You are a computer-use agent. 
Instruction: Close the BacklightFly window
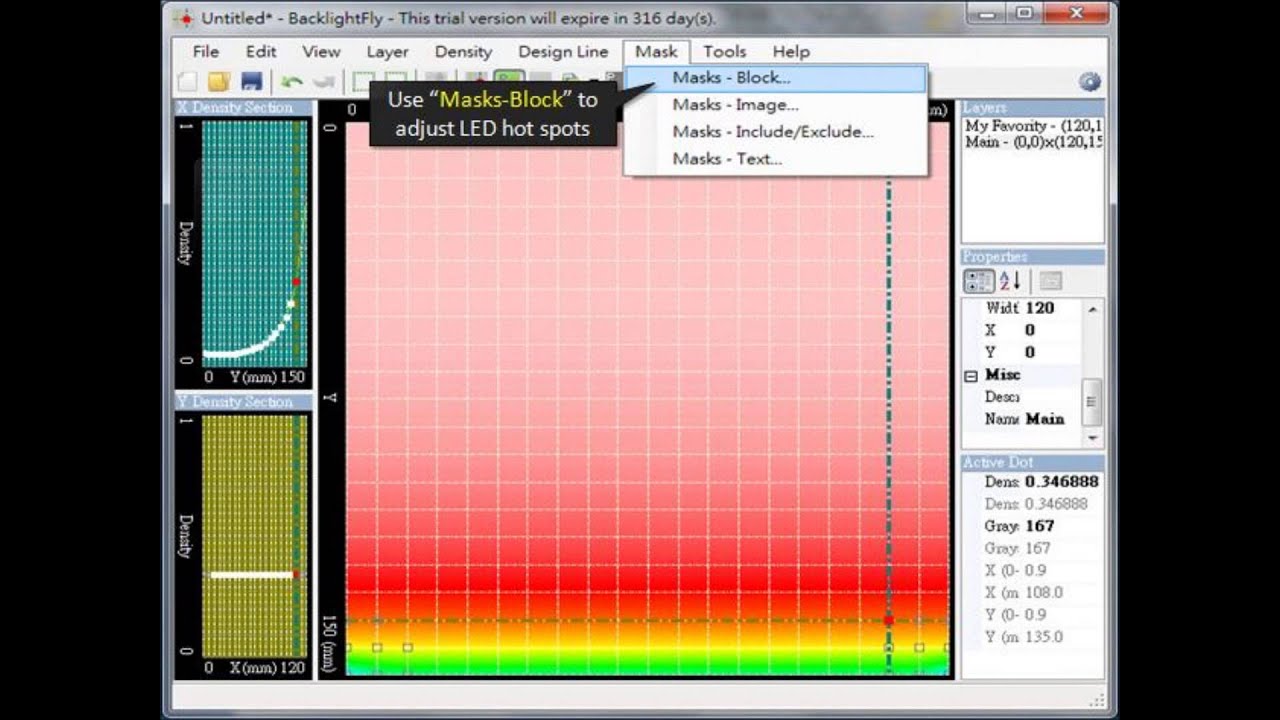1076,14
